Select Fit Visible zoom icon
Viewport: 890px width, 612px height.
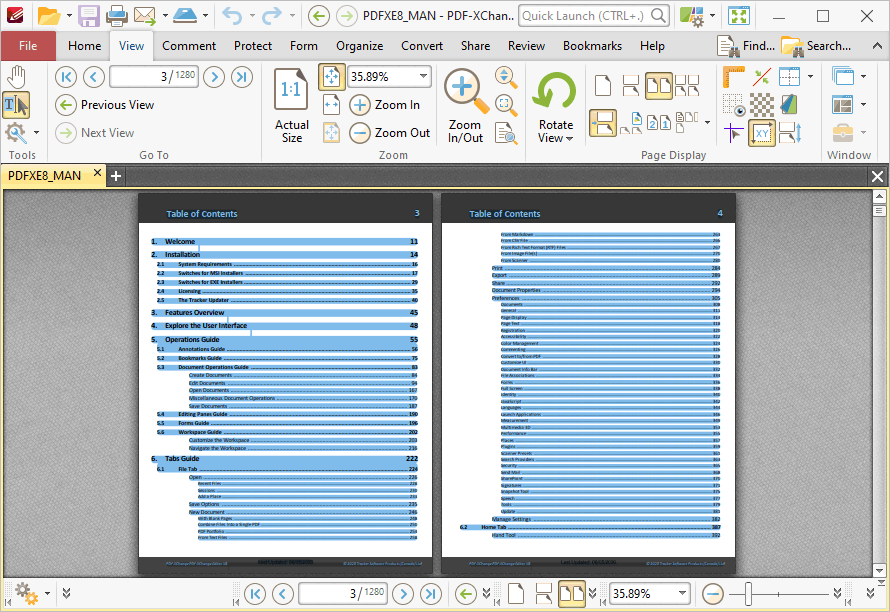pyautogui.click(x=331, y=133)
